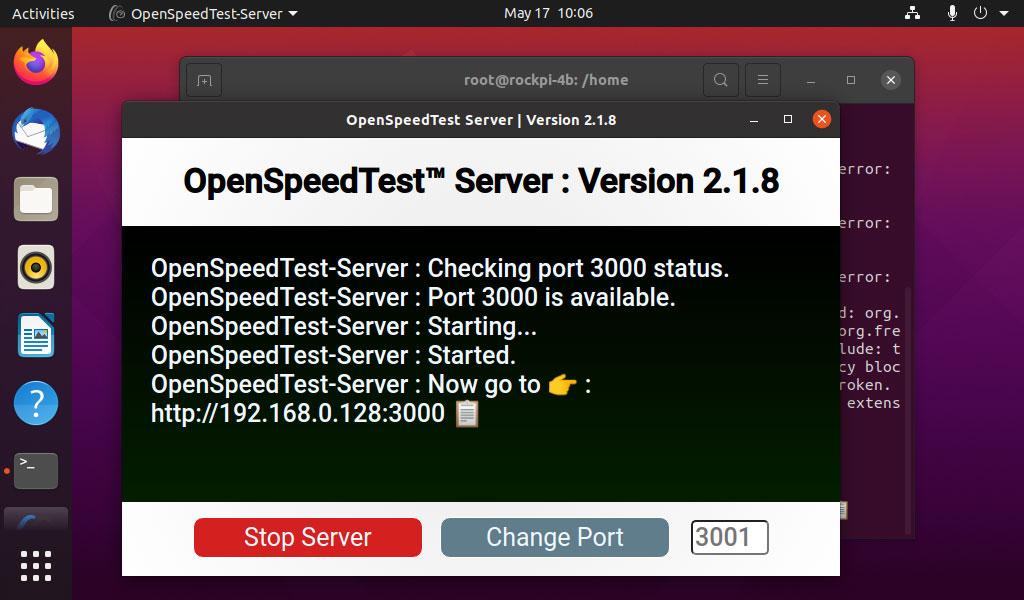This screenshot has width=1024, height=600.
Task: Launch Thunderbird mail from dock
Action: click(36, 131)
